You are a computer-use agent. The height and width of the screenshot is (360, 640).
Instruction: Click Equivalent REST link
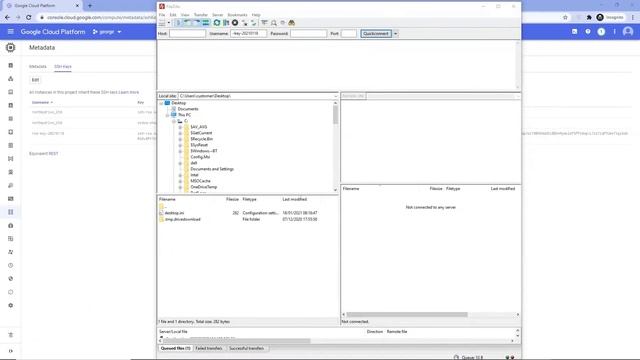pos(44,153)
